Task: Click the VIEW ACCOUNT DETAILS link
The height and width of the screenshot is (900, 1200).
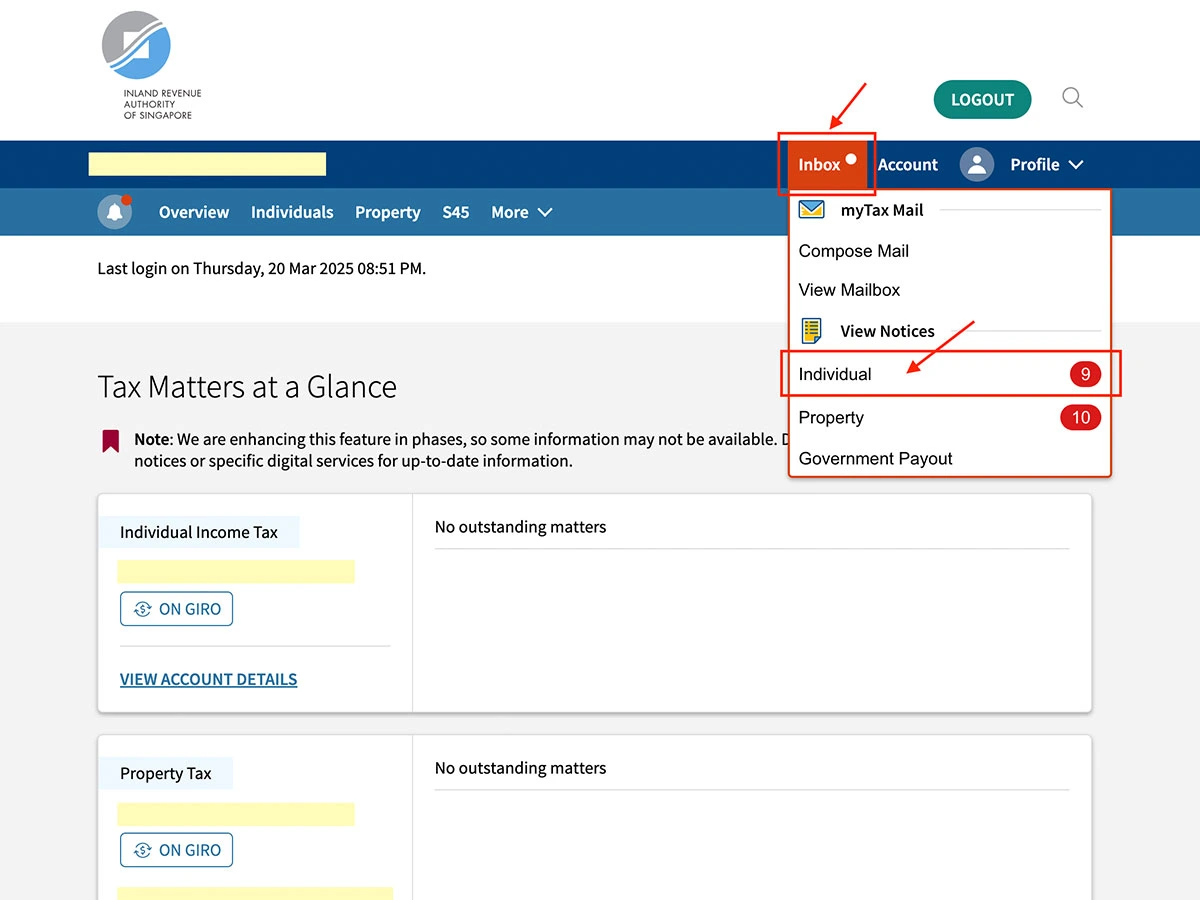Action: pyautogui.click(x=208, y=679)
